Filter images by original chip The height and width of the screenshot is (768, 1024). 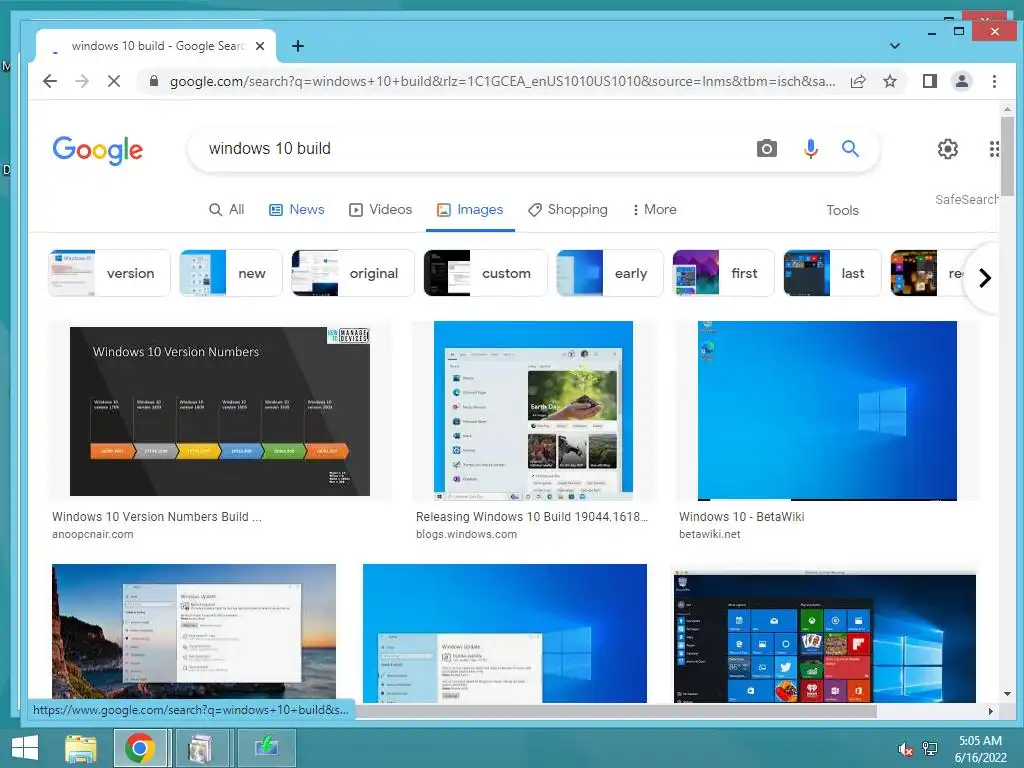pos(353,273)
